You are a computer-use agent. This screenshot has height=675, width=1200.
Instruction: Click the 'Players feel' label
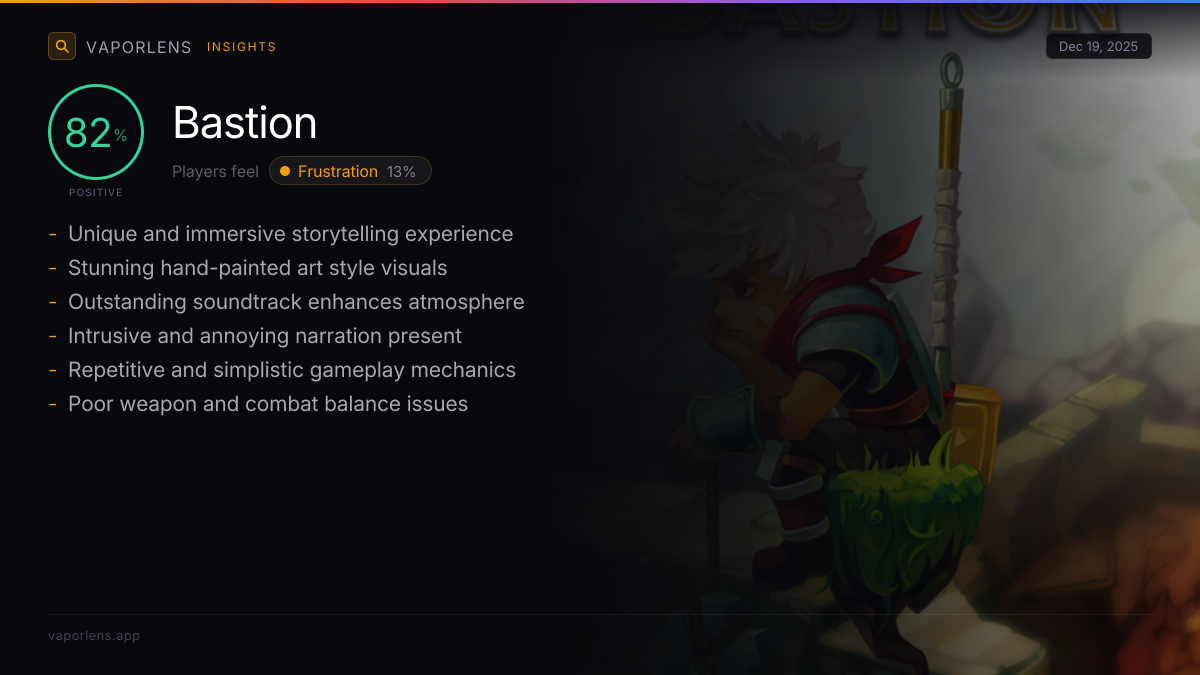click(215, 171)
